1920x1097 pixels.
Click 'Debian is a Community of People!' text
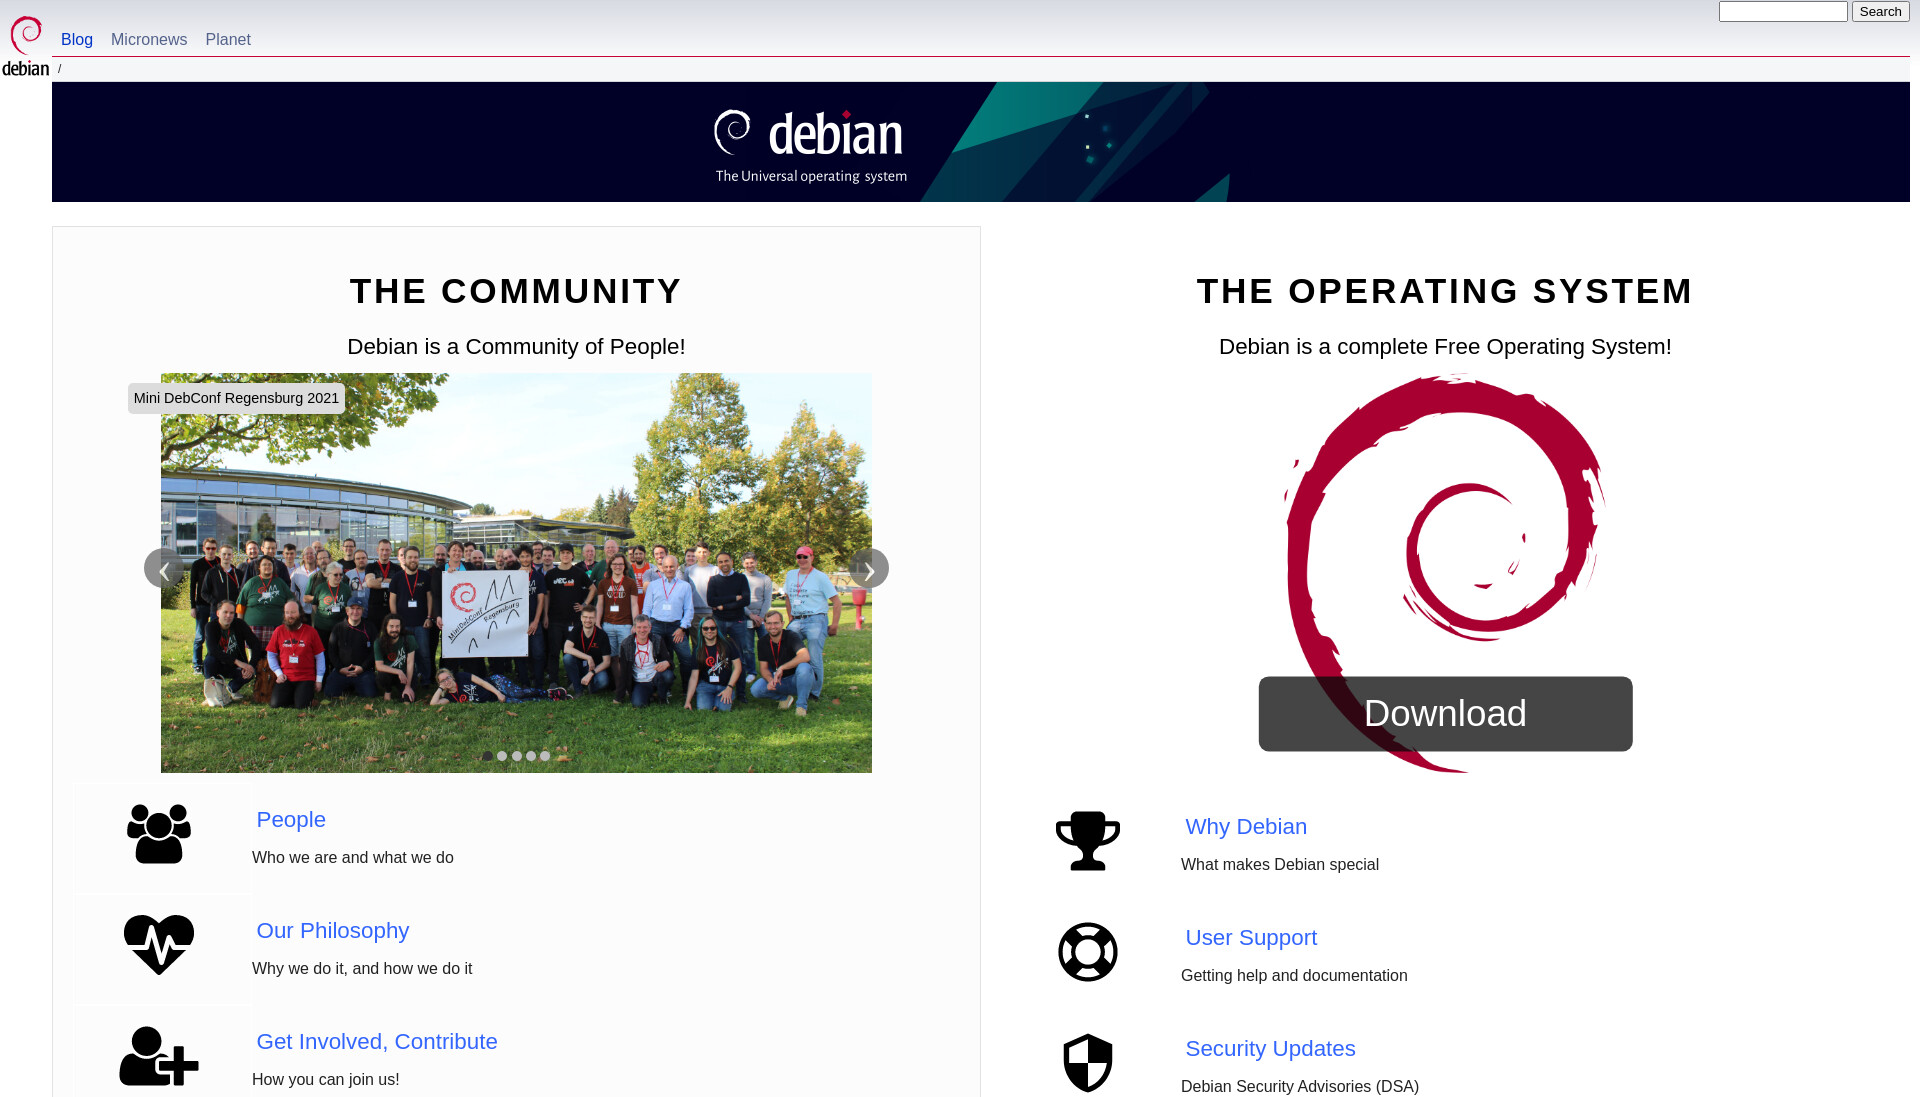(516, 347)
